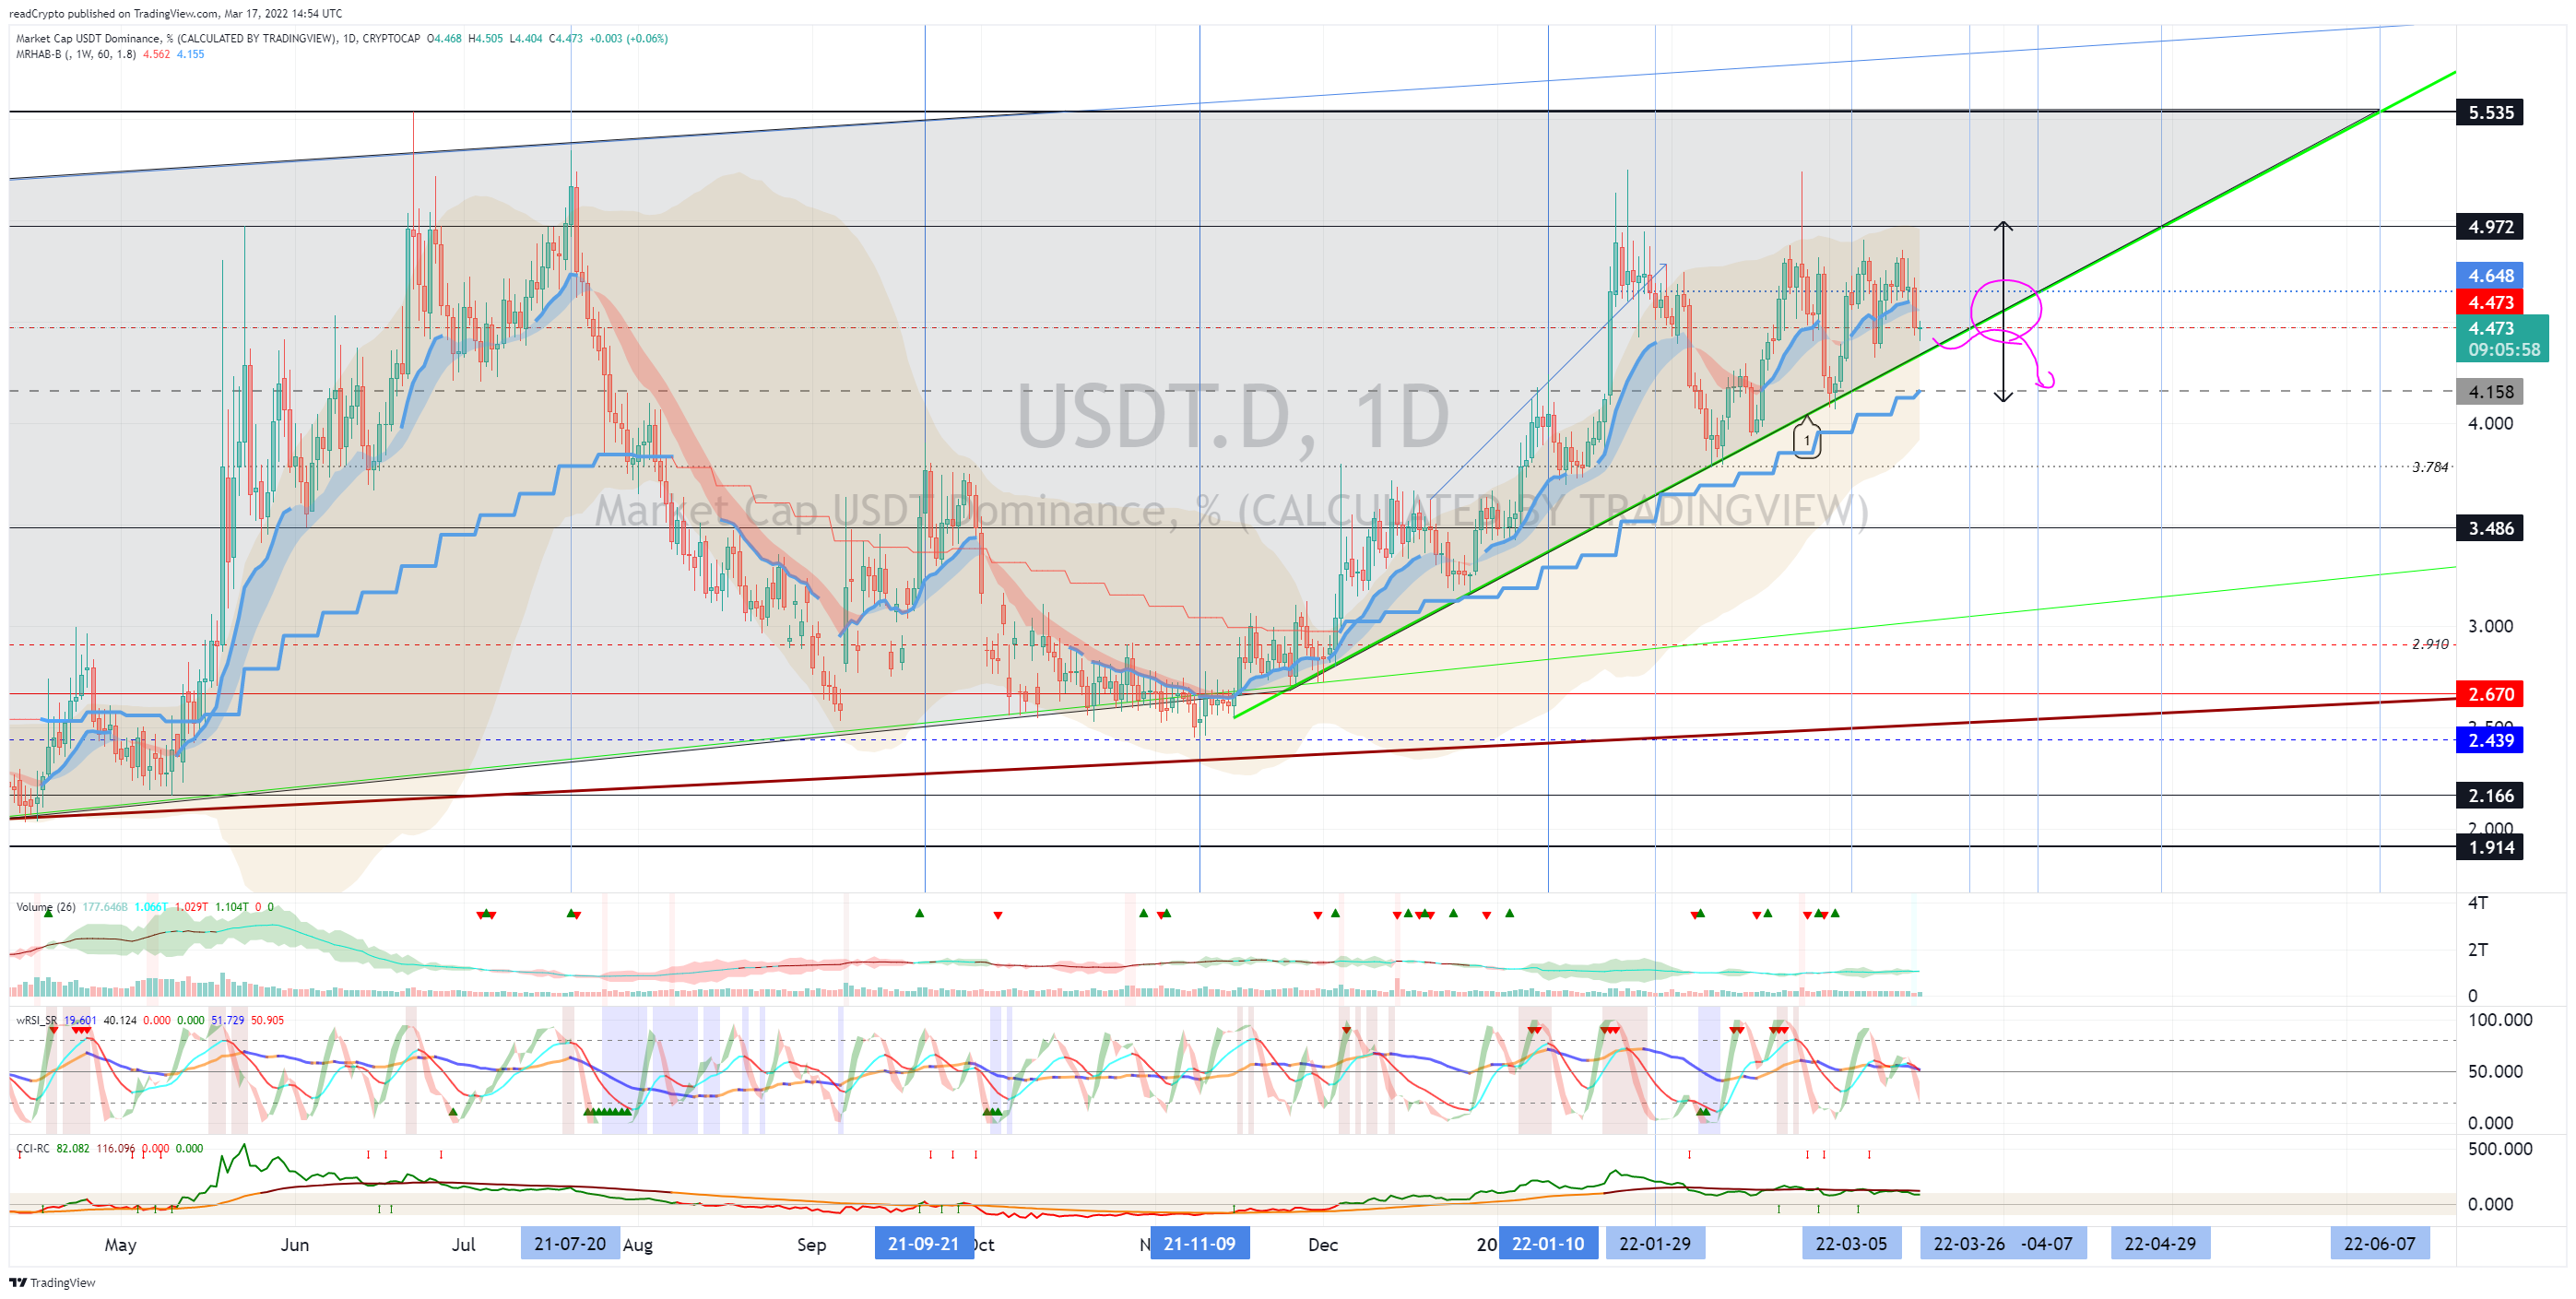Select the wRSI_SR indicator legend

(x=36, y=1020)
